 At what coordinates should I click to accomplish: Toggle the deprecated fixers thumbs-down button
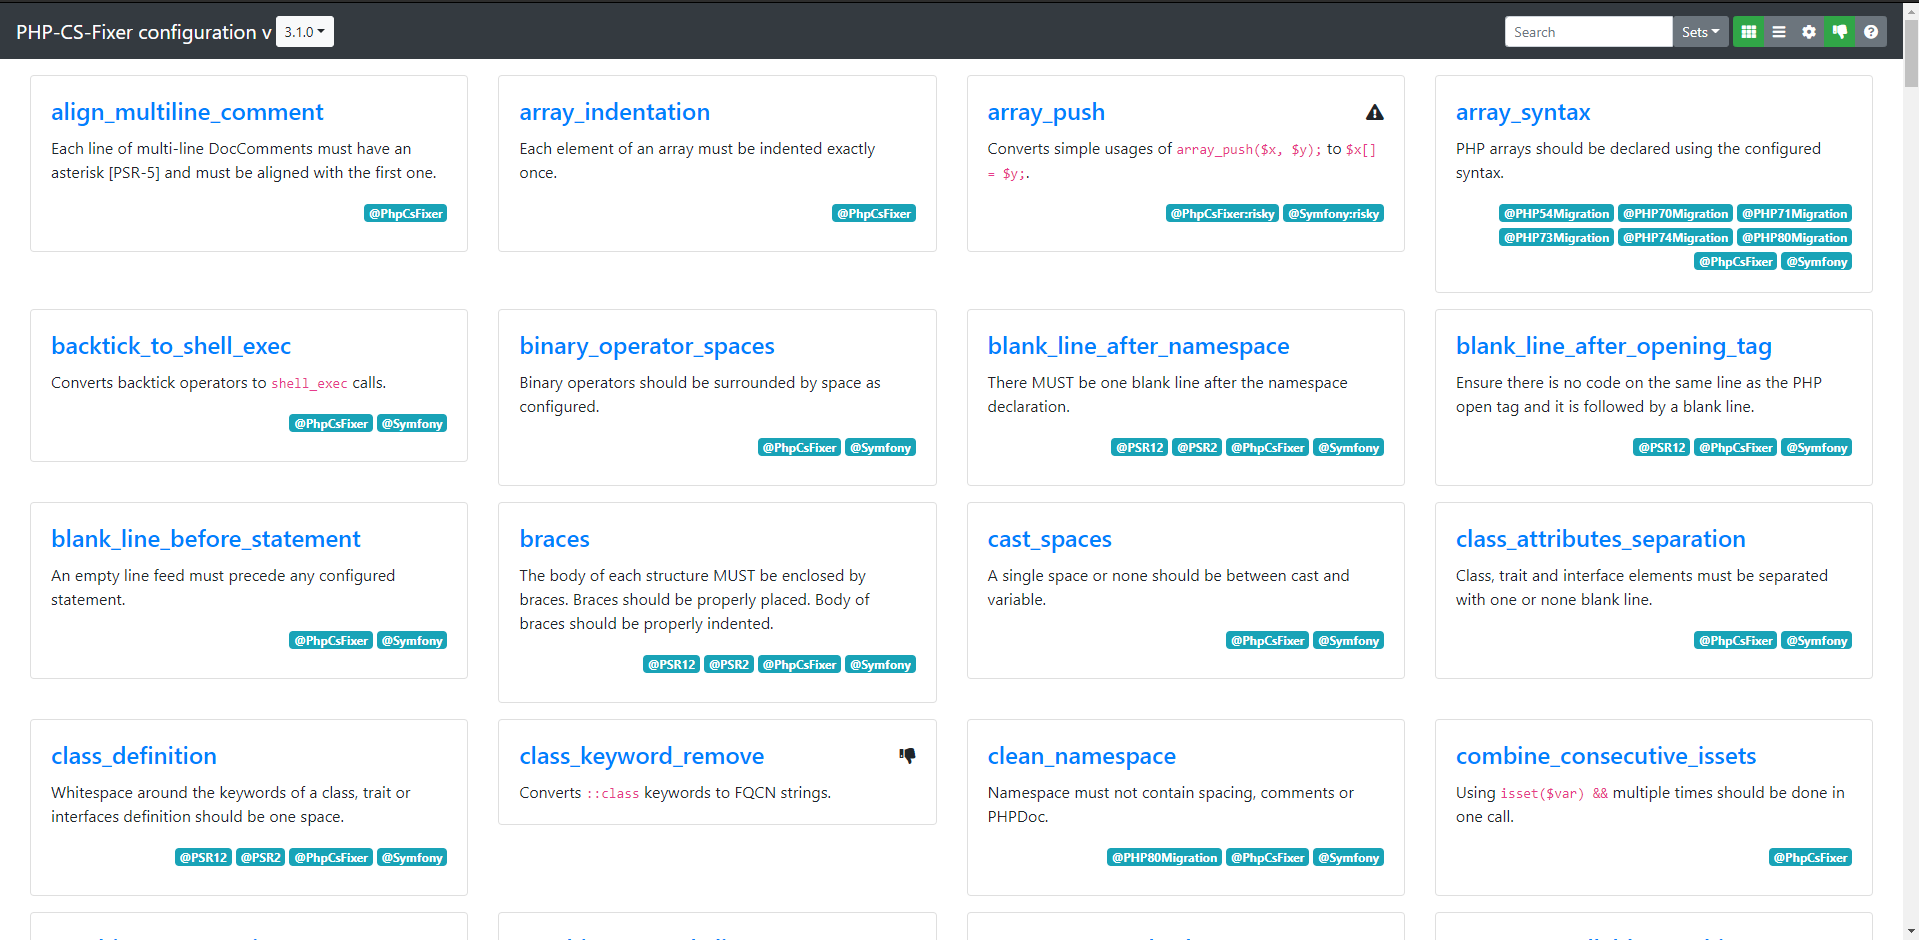click(1840, 32)
